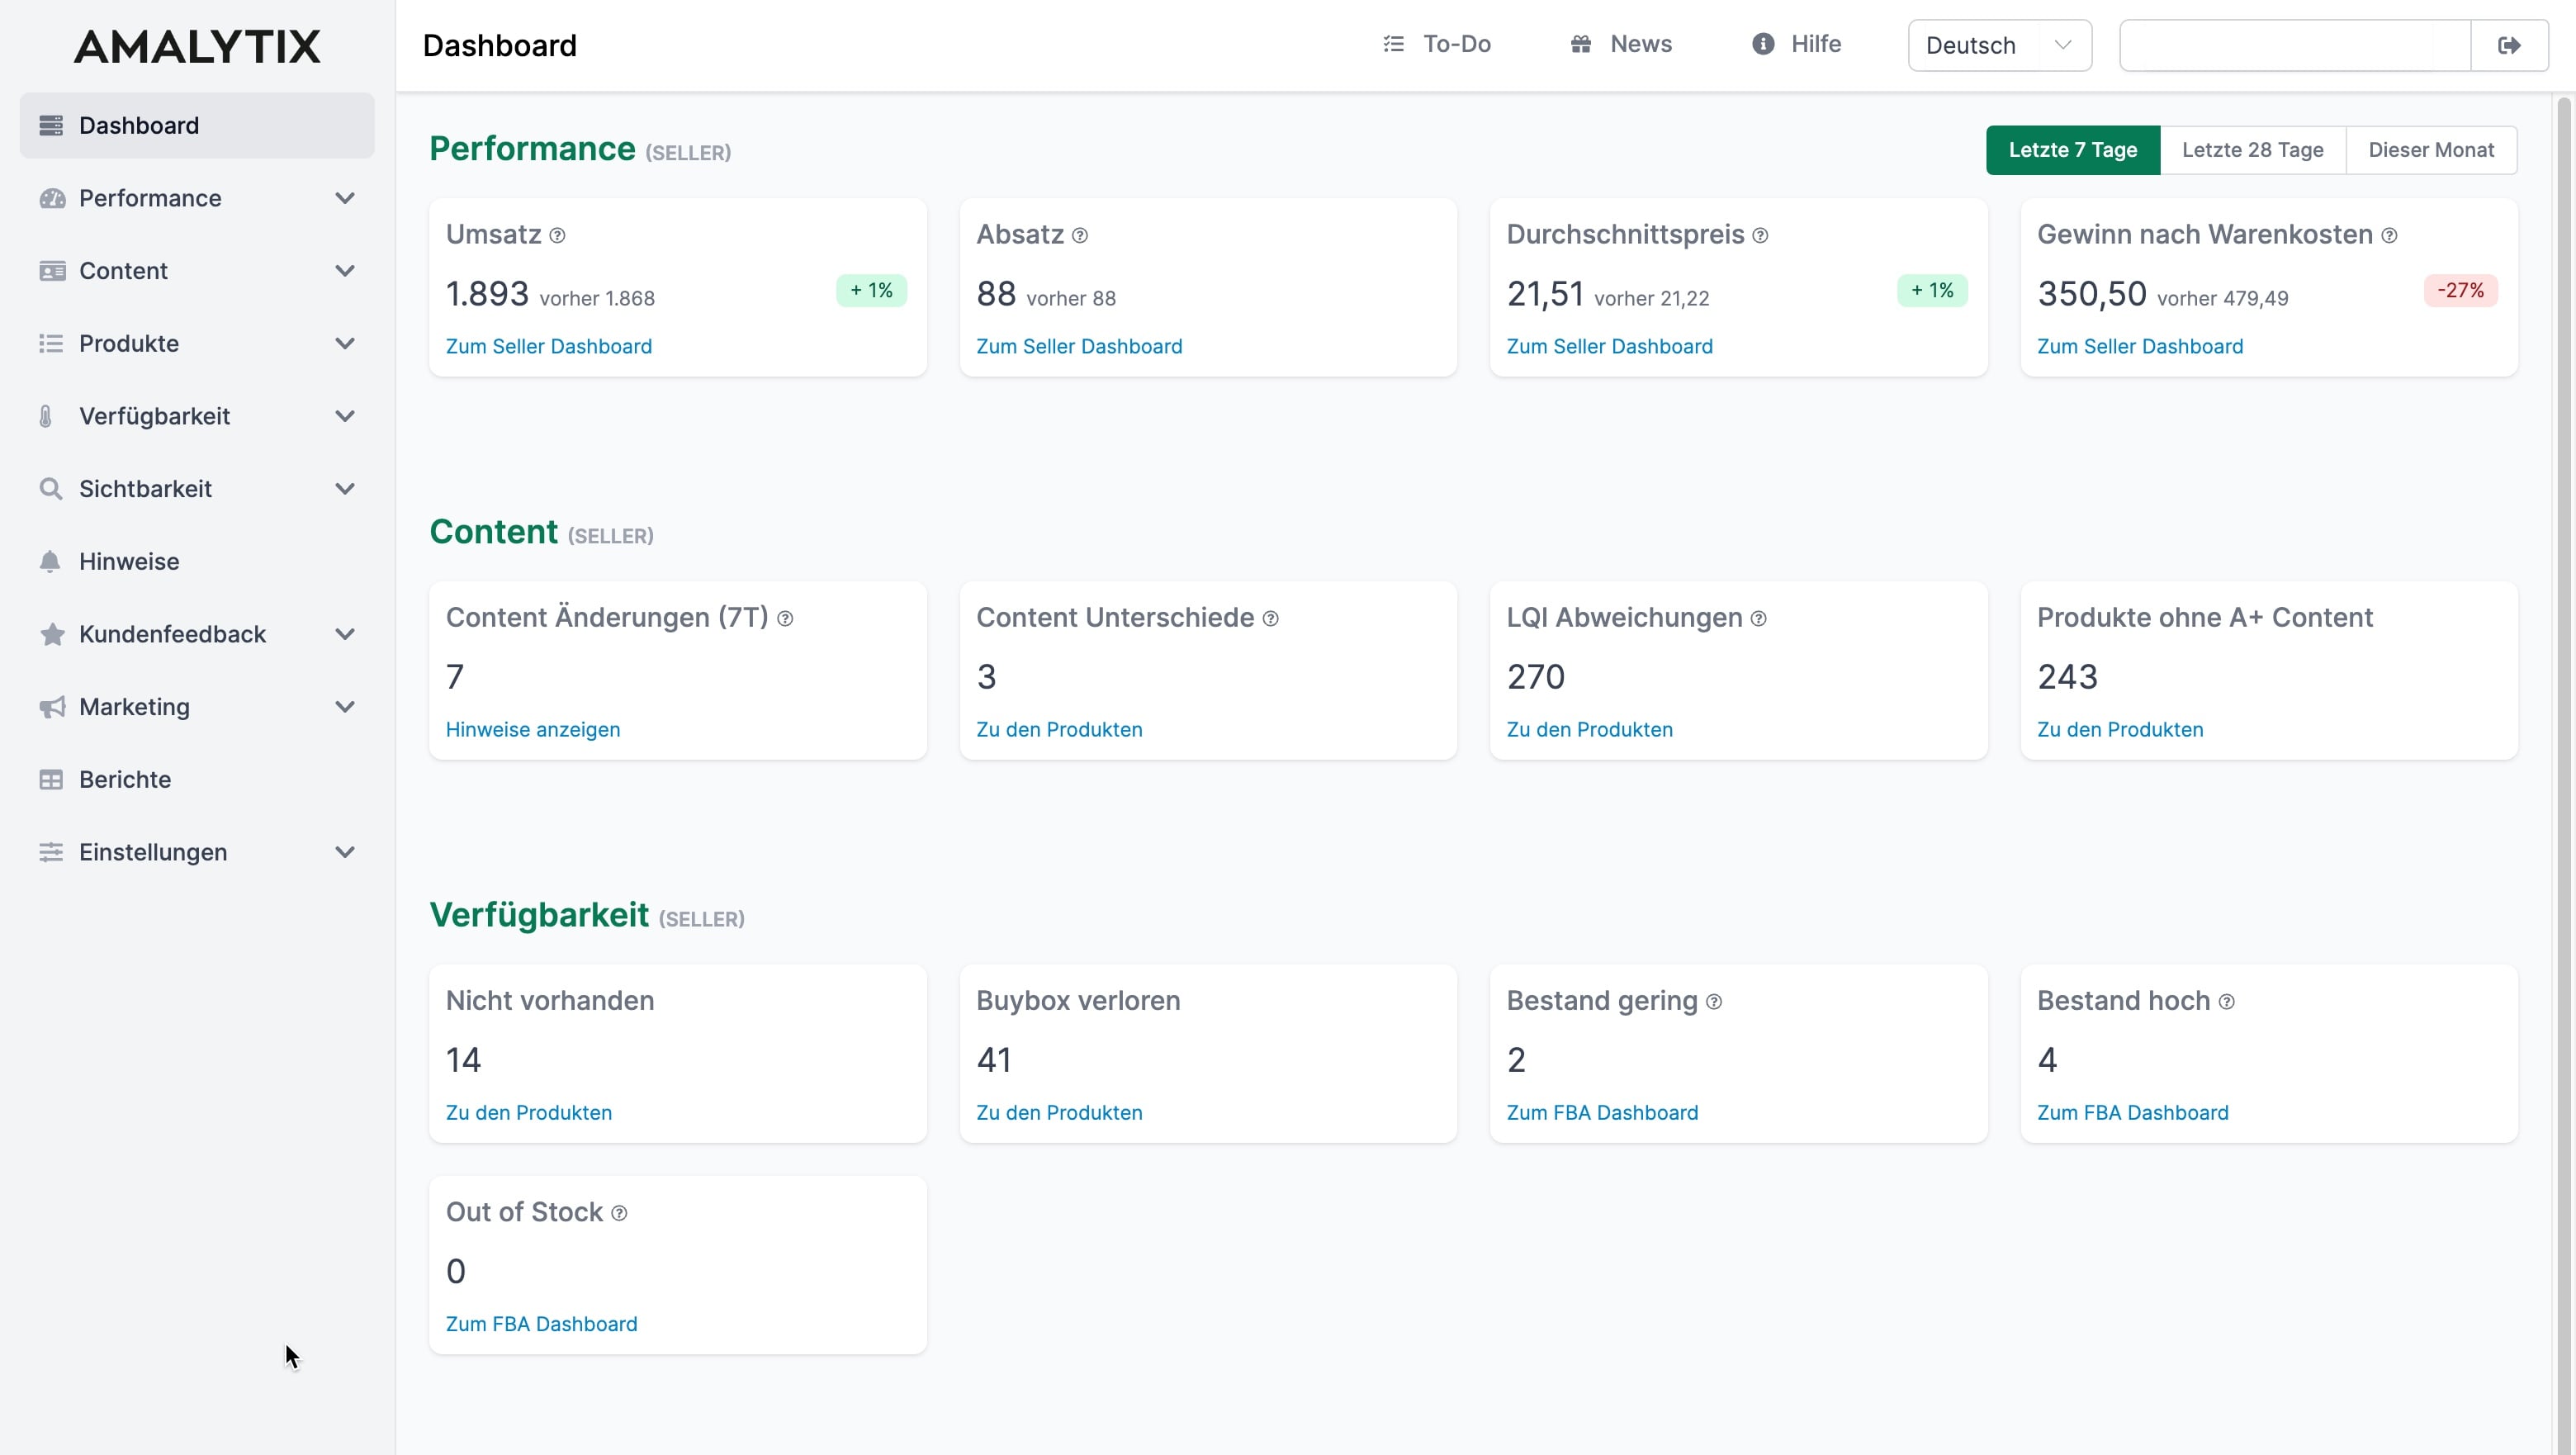Click the Dashboard sidebar icon

(x=51, y=125)
